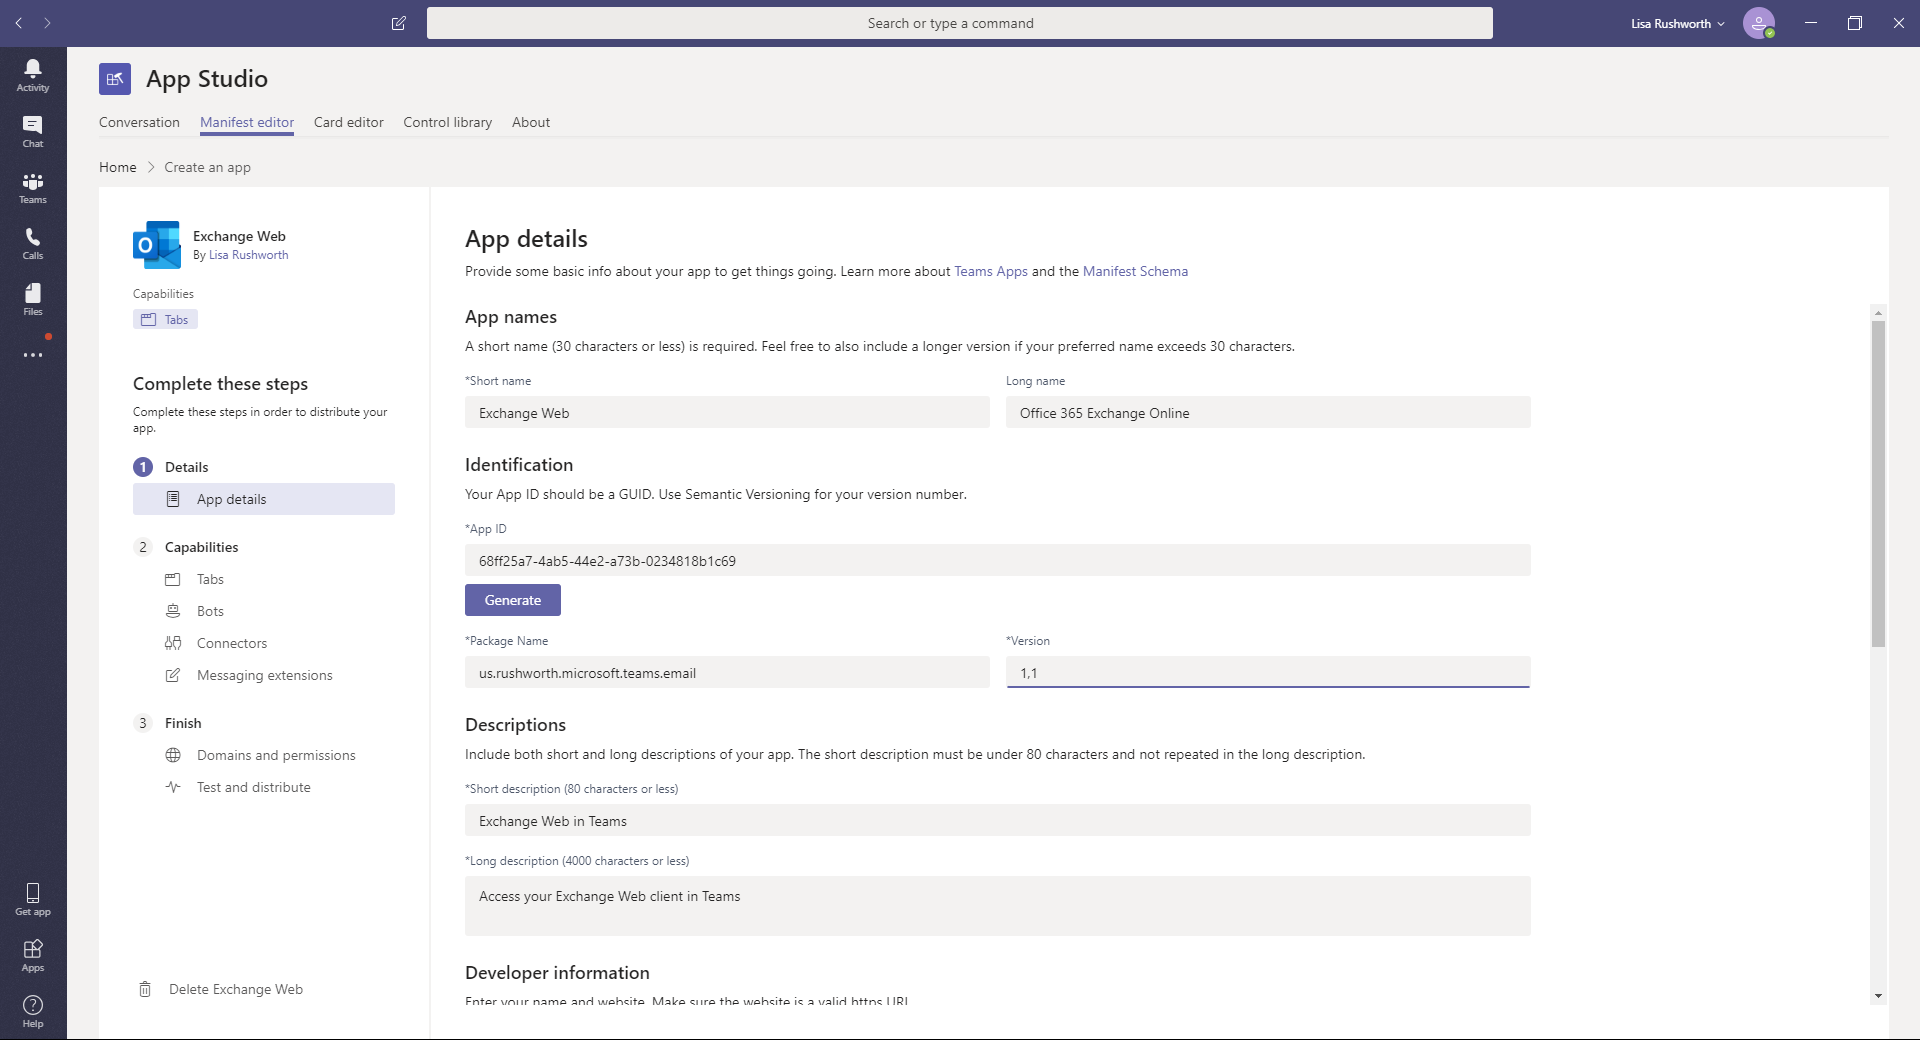Click the scrollbar up arrow
Screen dimensions: 1920x1040
coord(1878,312)
